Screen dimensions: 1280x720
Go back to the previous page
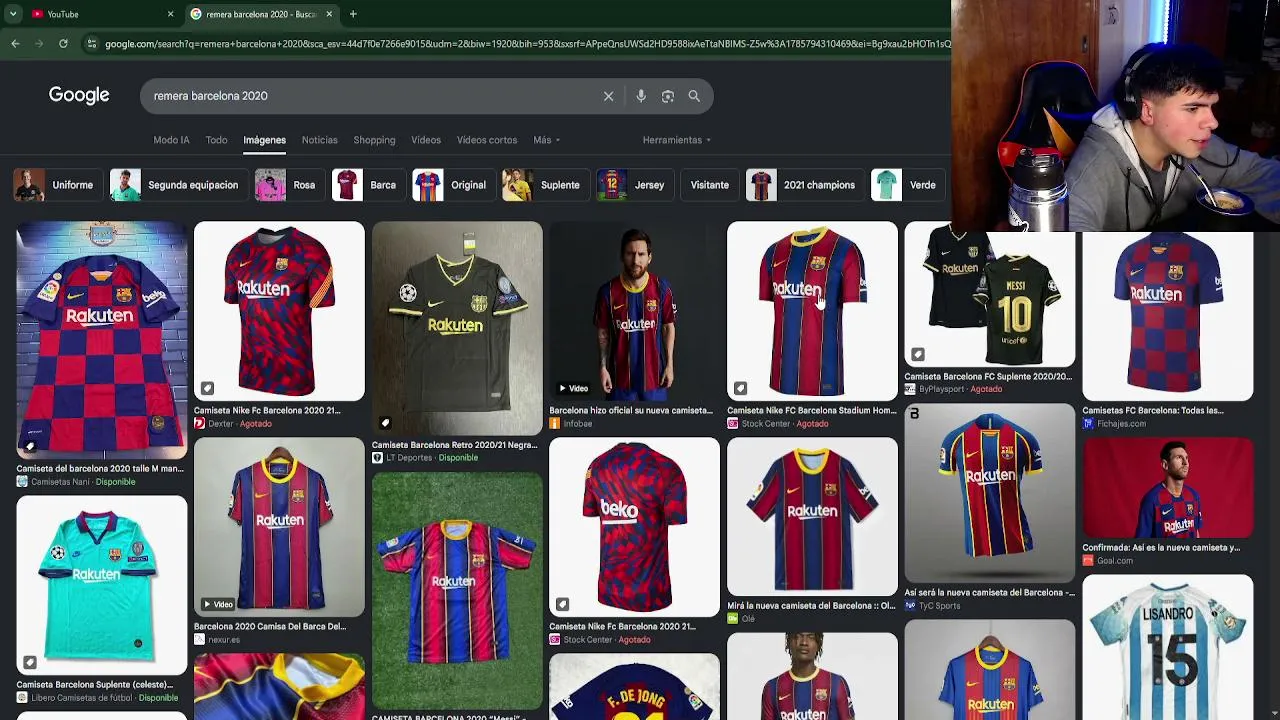pos(15,44)
